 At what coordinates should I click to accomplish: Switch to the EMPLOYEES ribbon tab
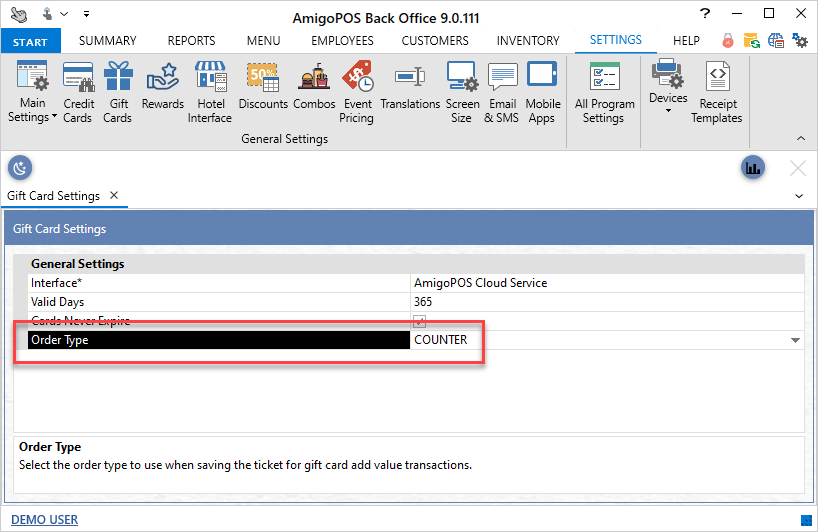click(342, 41)
